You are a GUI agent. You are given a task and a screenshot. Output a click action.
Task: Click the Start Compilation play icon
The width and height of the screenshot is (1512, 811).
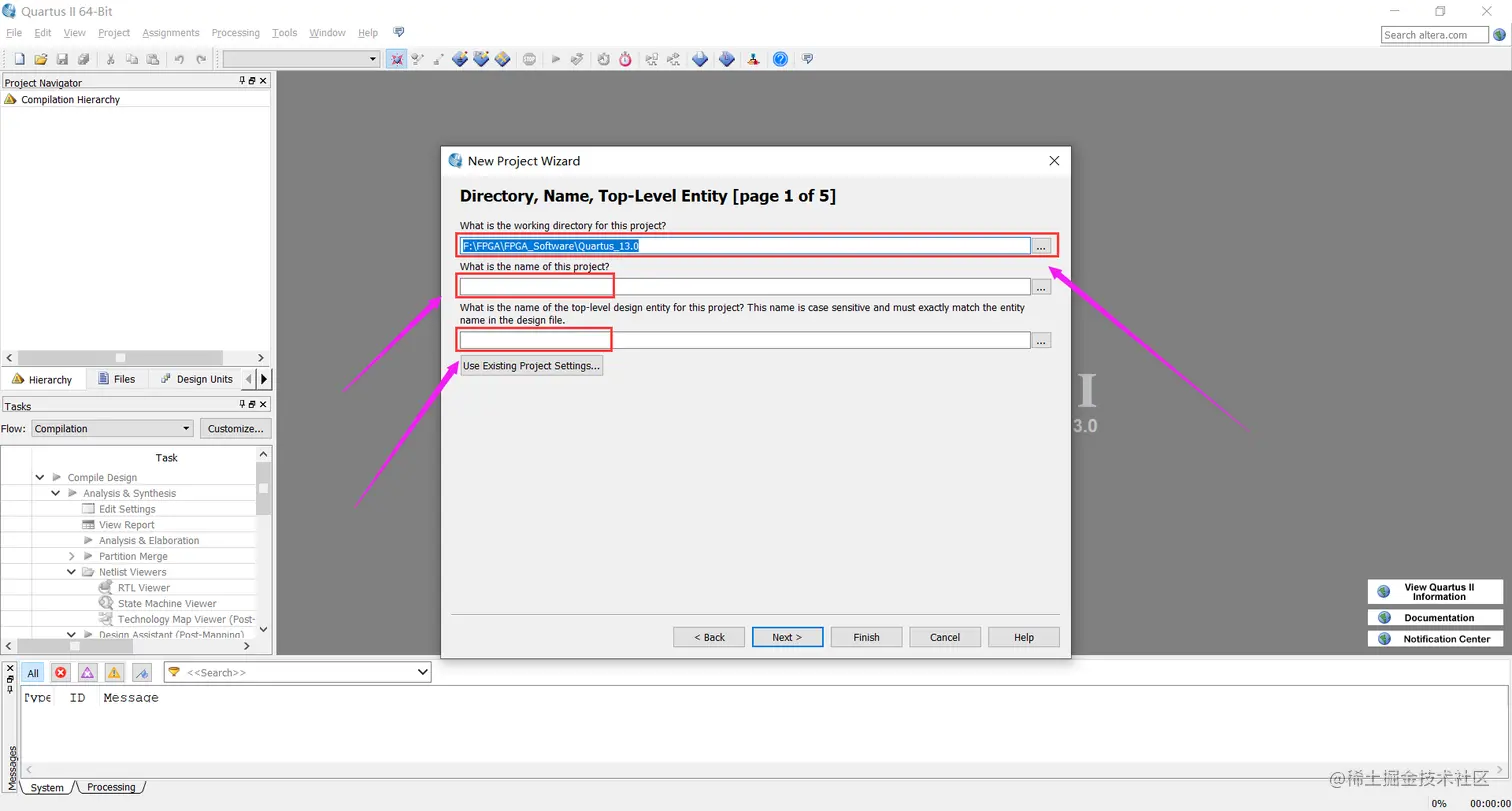coord(556,59)
